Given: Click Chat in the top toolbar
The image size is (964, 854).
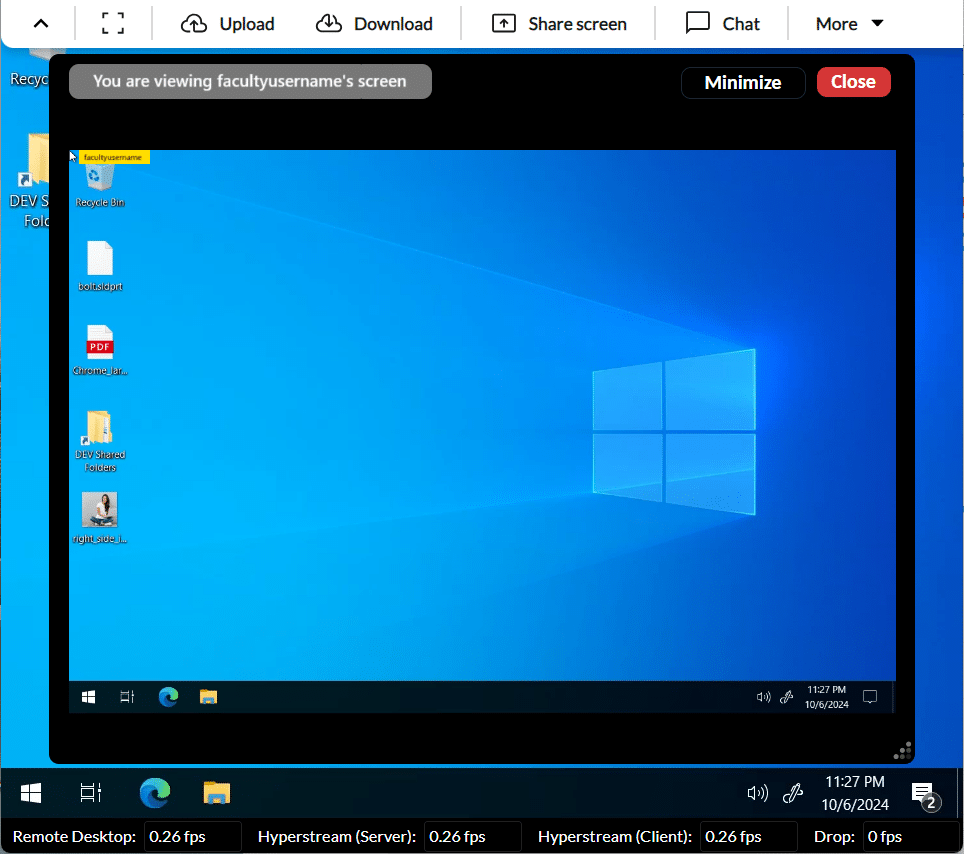Looking at the screenshot, I should (x=722, y=23).
